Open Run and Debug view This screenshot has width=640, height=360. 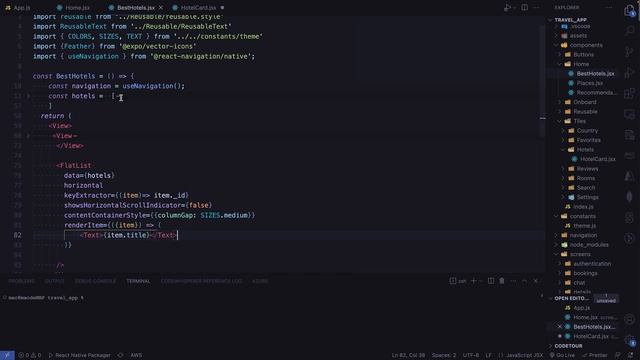pyautogui.click(x=629, y=73)
